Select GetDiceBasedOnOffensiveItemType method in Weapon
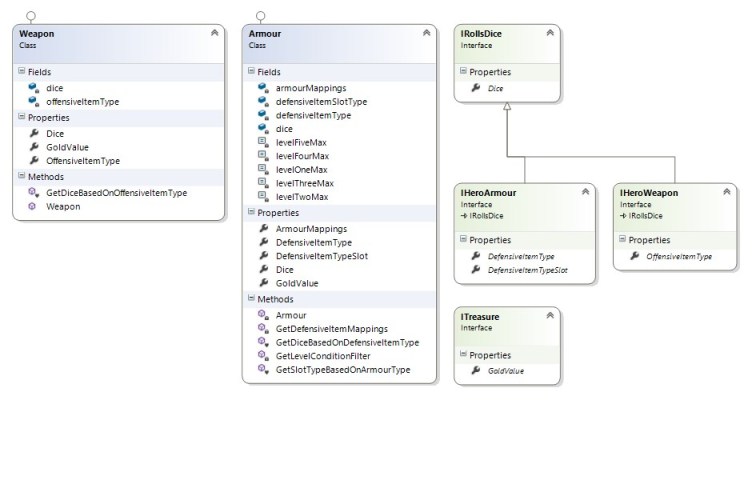 click(x=116, y=192)
